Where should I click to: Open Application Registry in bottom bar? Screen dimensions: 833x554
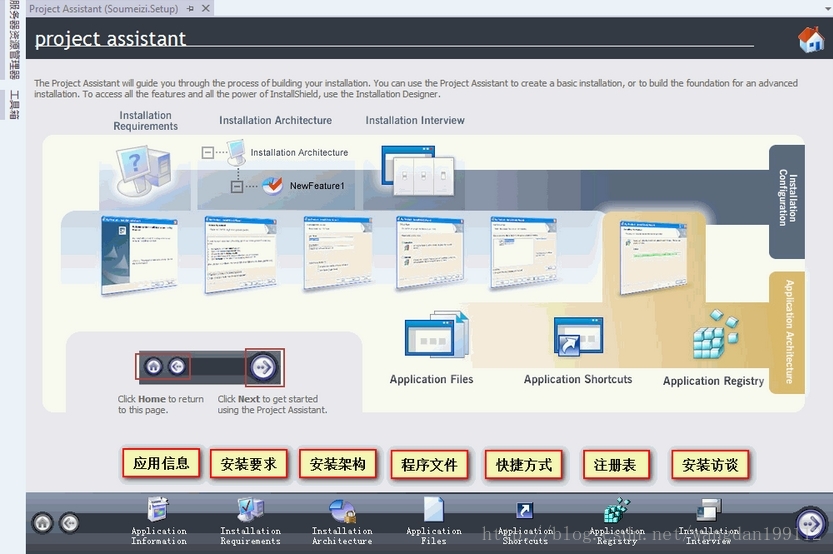click(617, 521)
